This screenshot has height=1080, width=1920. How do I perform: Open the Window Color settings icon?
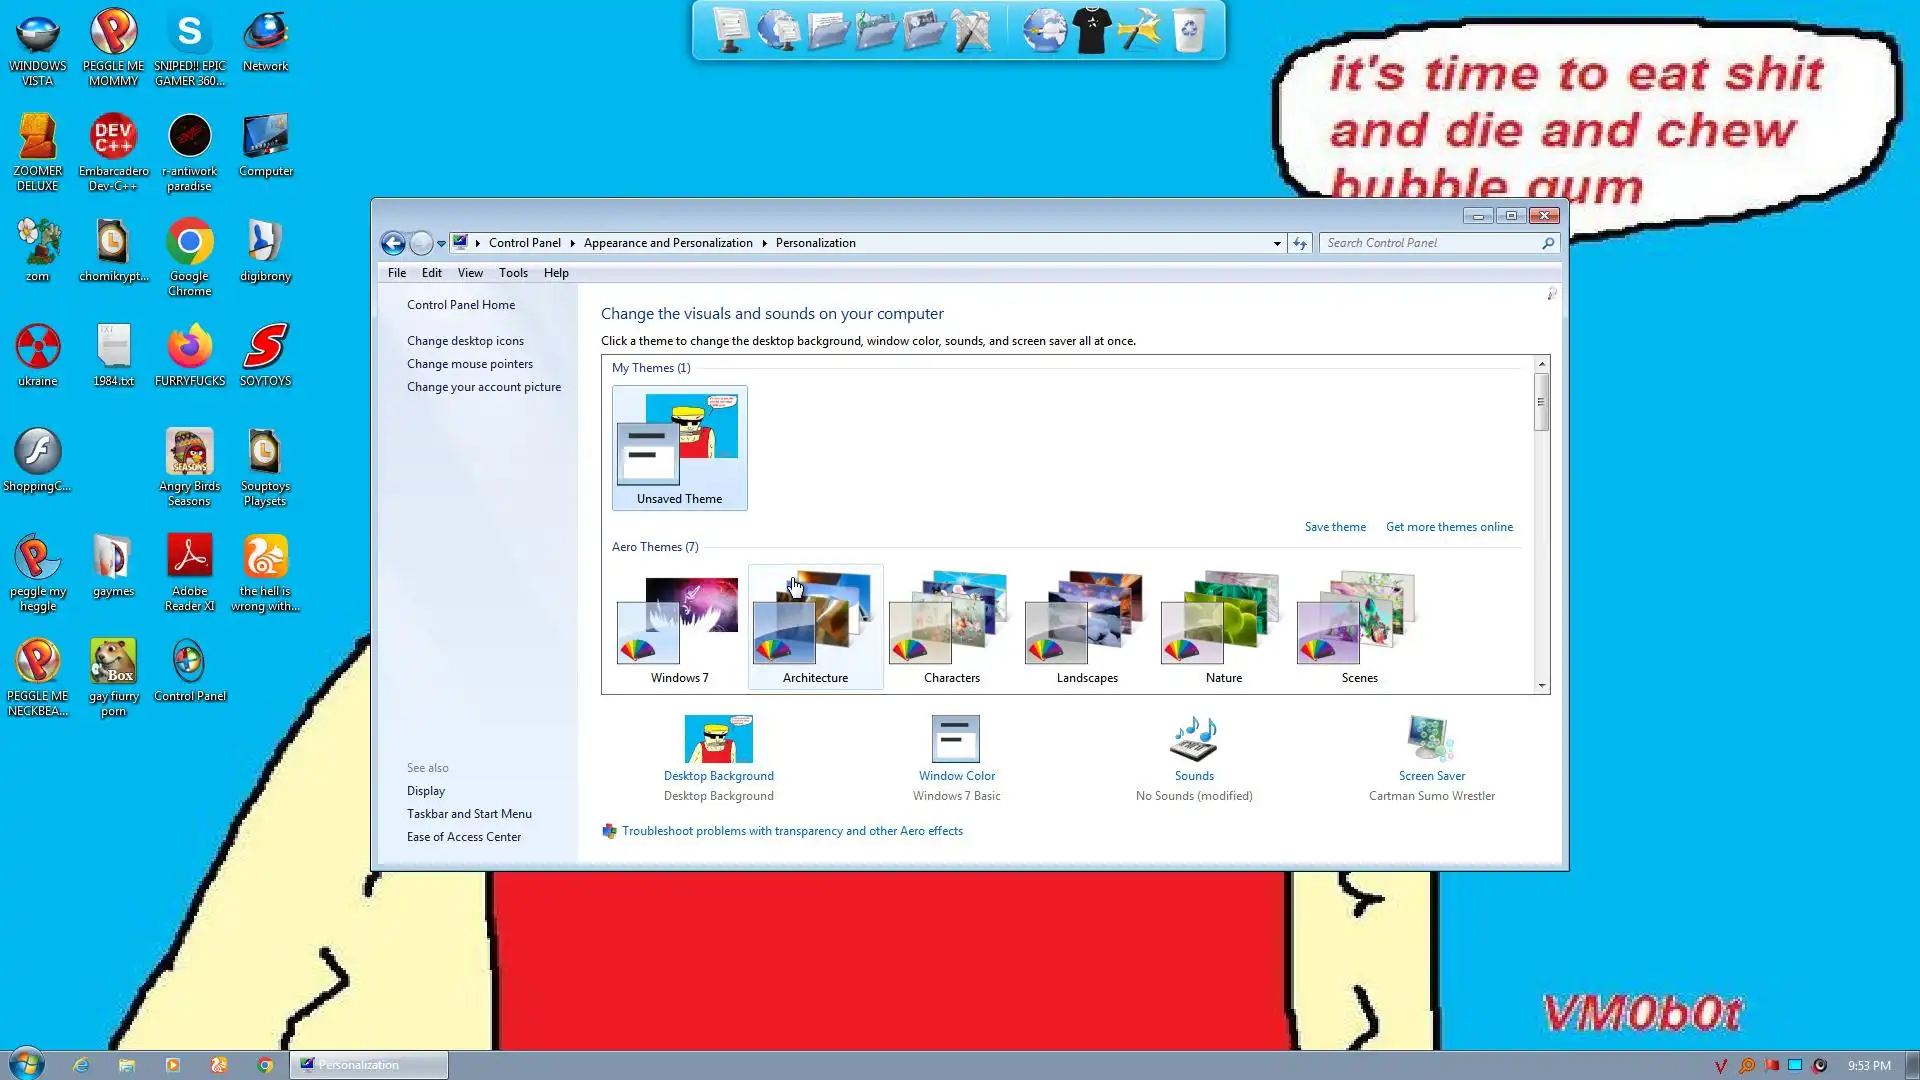(x=956, y=739)
